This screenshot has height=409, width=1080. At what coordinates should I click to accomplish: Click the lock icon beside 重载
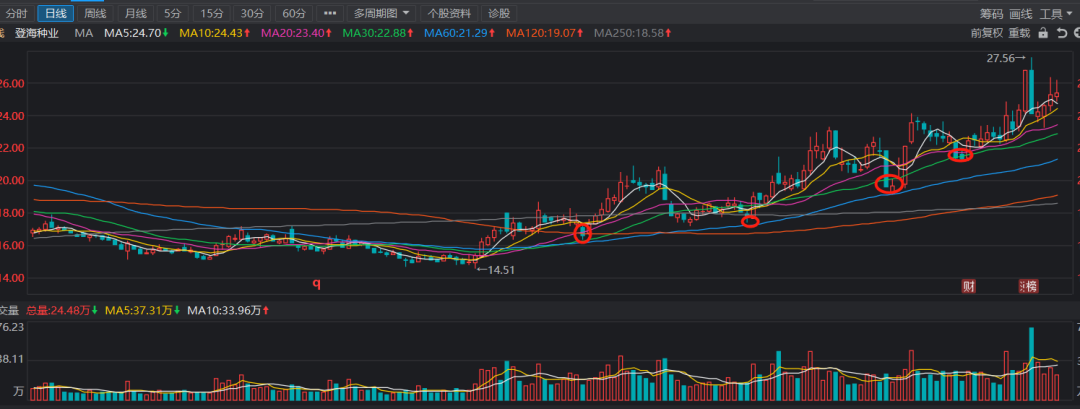[1043, 33]
